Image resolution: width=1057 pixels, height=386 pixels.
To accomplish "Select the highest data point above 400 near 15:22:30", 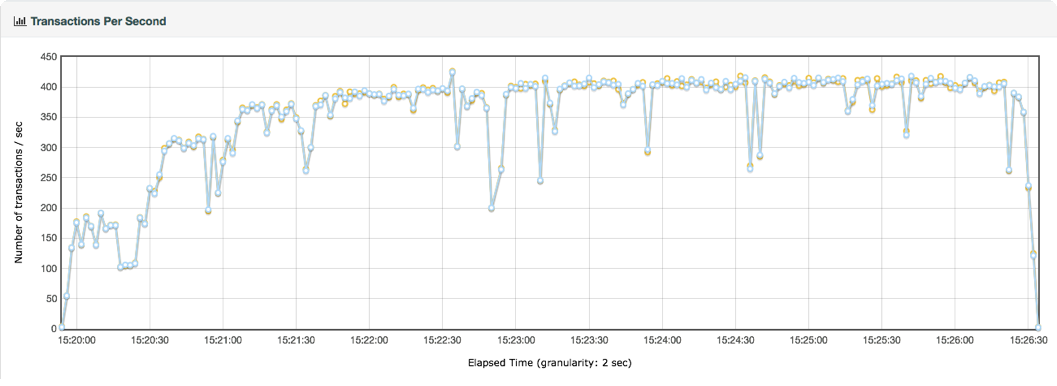I will [x=452, y=71].
